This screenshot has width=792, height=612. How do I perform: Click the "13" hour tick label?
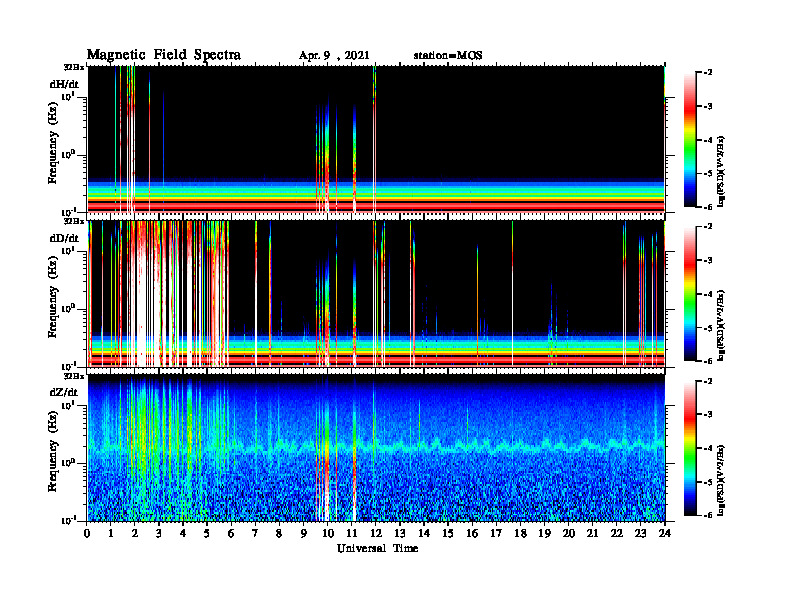point(400,533)
